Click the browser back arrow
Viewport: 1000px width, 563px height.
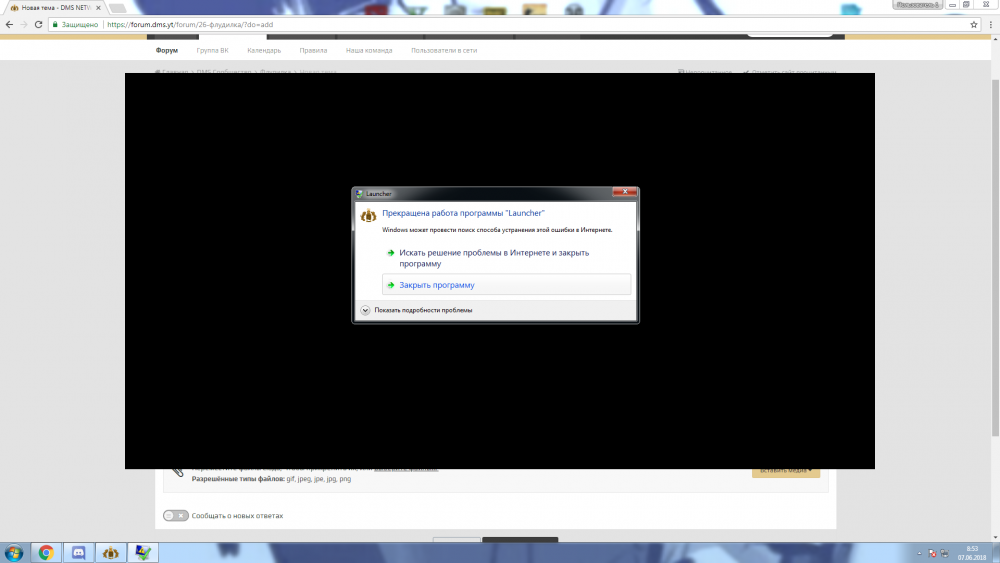(x=10, y=24)
